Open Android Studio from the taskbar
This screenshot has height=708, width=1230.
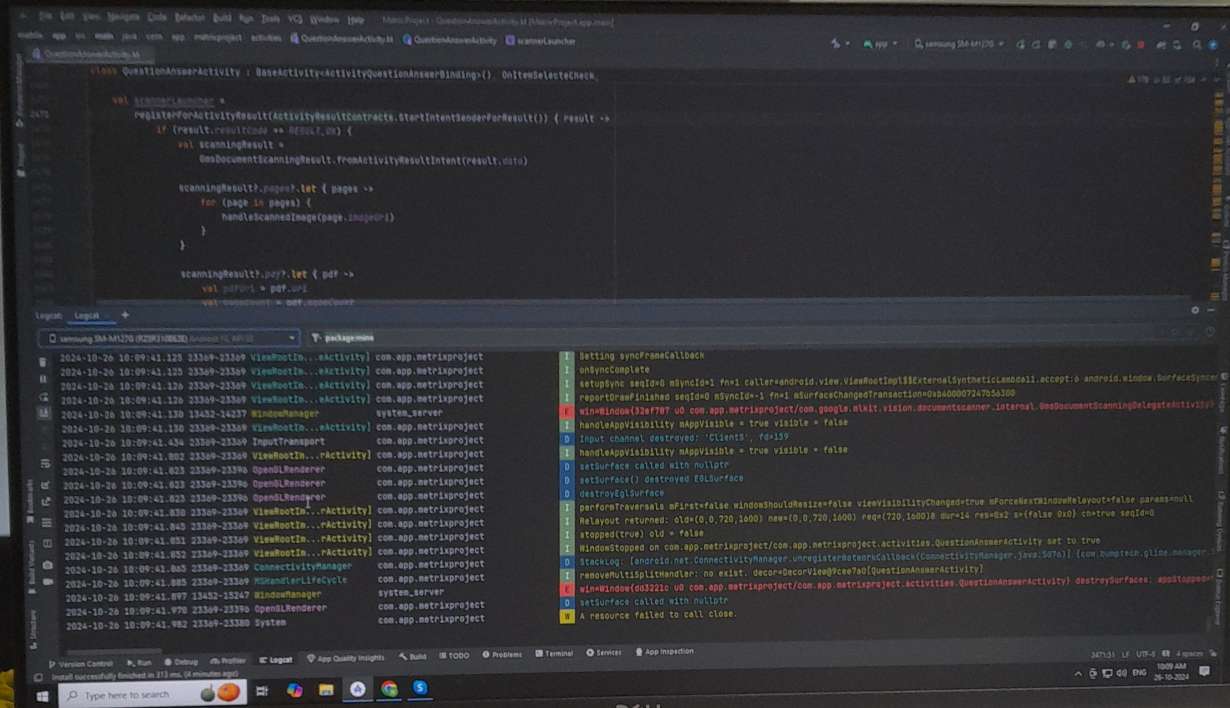tap(357, 689)
